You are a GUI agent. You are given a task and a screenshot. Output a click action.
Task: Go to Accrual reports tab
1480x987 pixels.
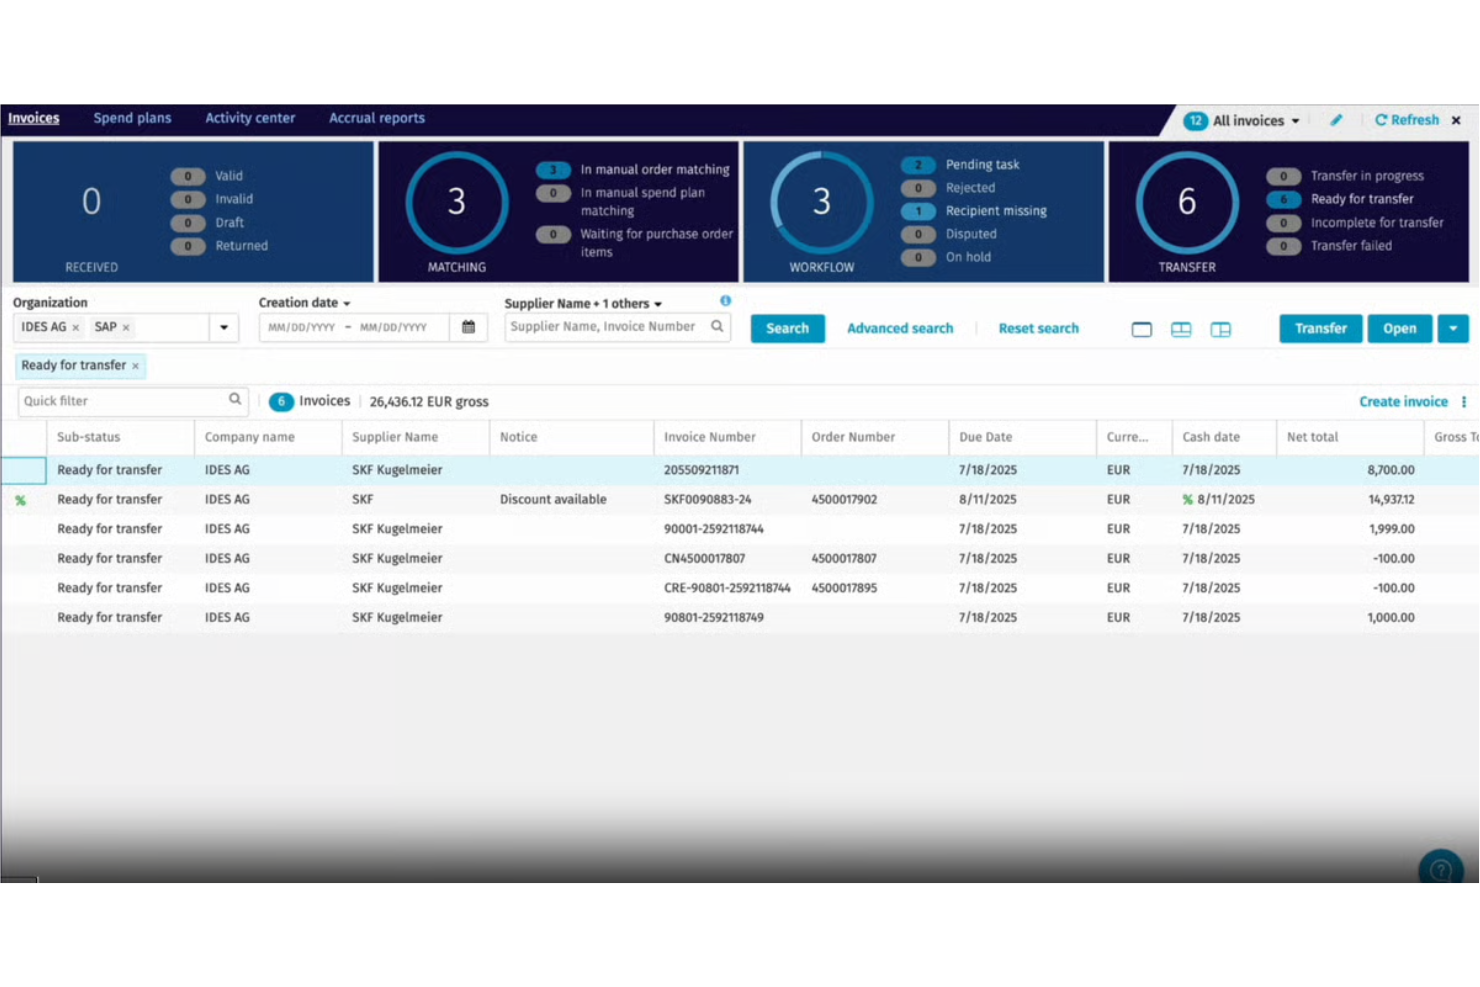(377, 118)
